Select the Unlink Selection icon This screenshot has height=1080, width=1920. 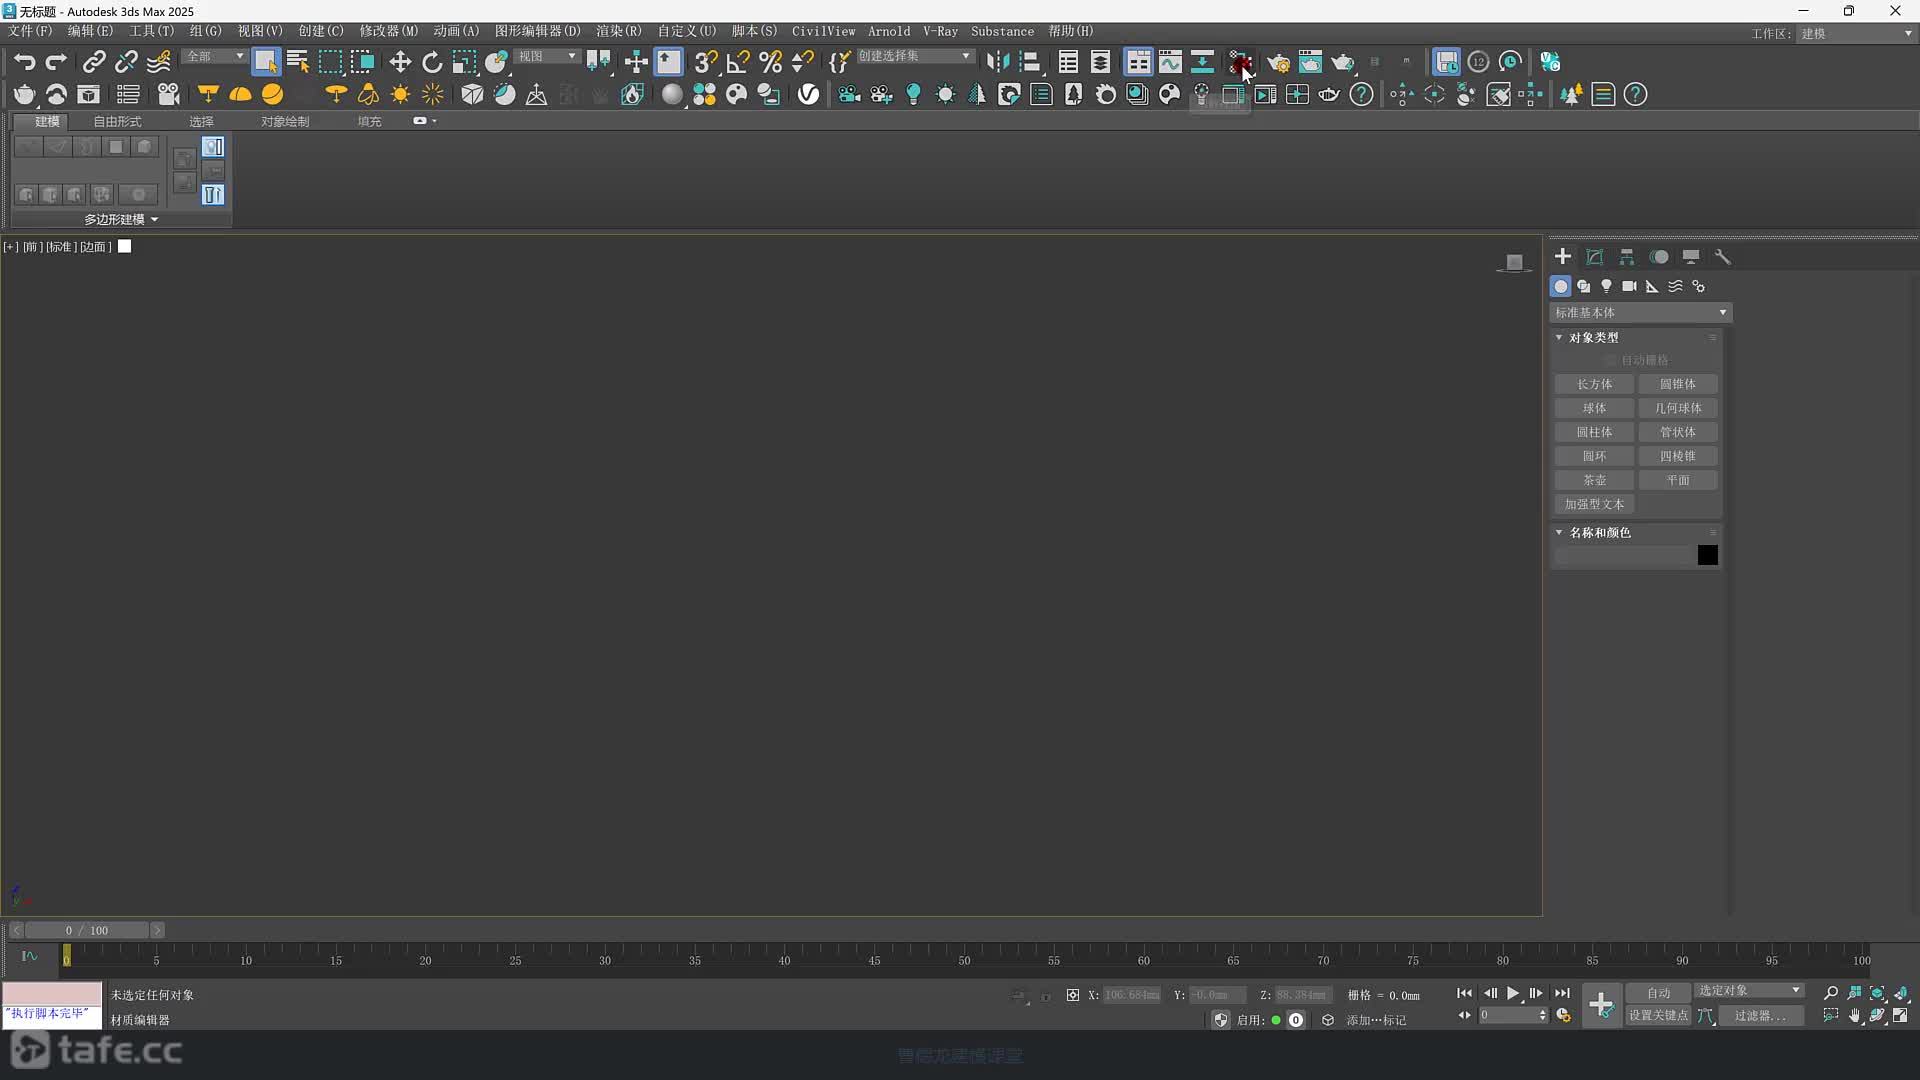pyautogui.click(x=126, y=62)
